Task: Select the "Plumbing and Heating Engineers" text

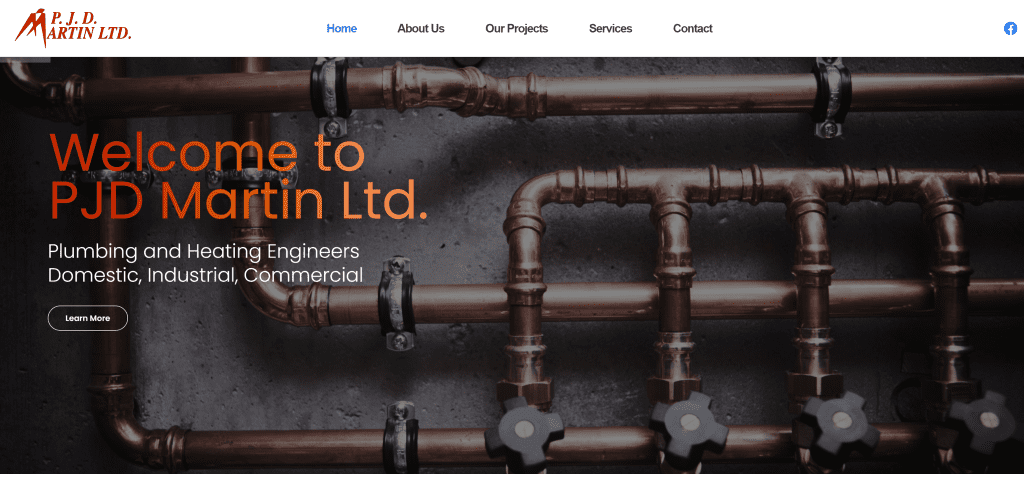Action: click(x=204, y=251)
